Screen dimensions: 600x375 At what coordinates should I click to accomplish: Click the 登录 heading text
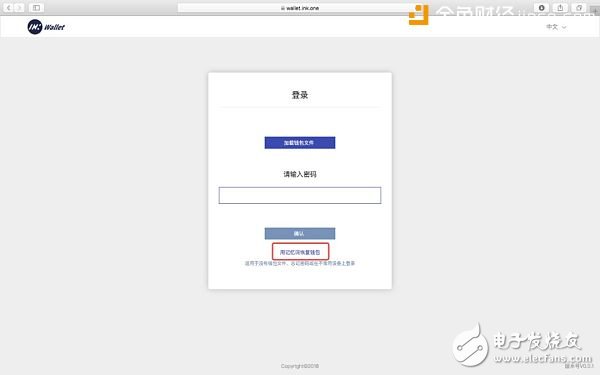(300, 95)
